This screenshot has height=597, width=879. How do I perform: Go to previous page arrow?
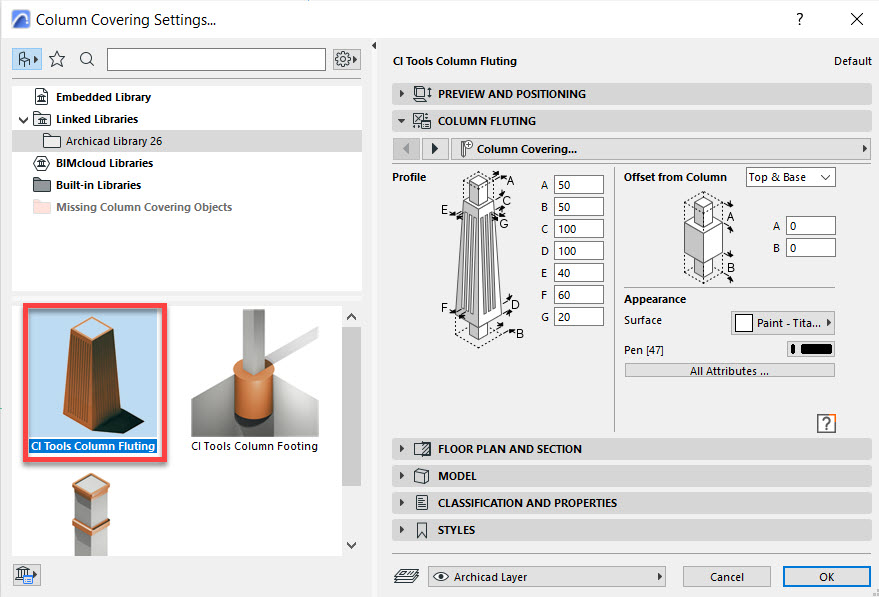406,149
